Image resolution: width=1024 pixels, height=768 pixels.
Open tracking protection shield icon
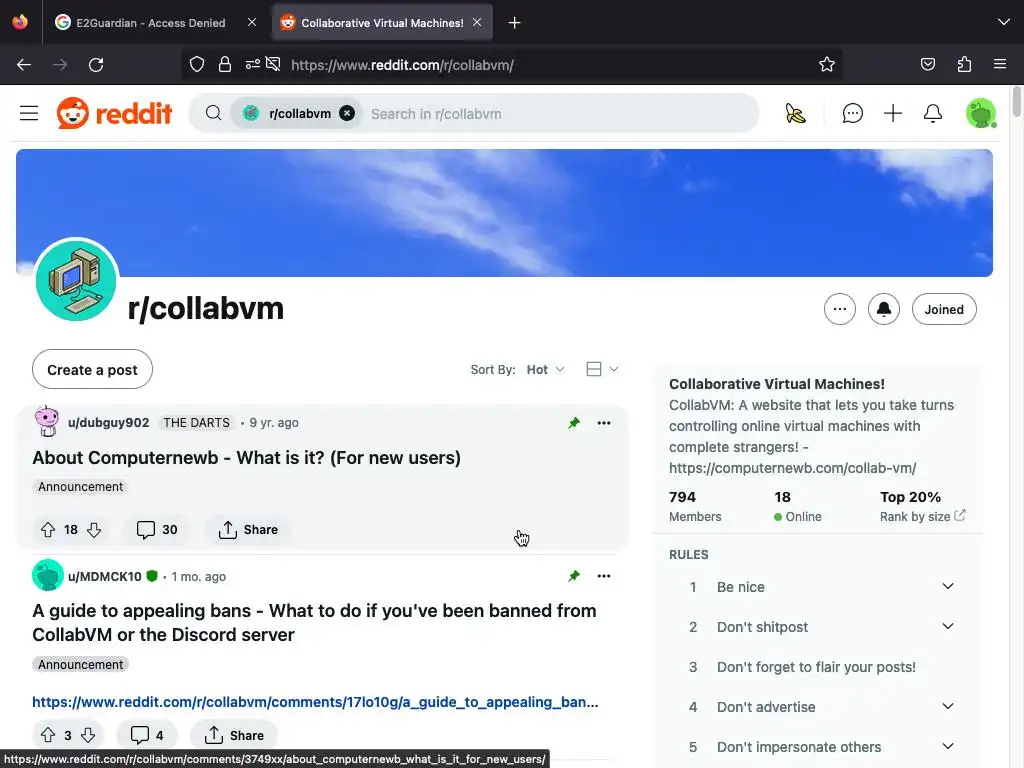(197, 64)
